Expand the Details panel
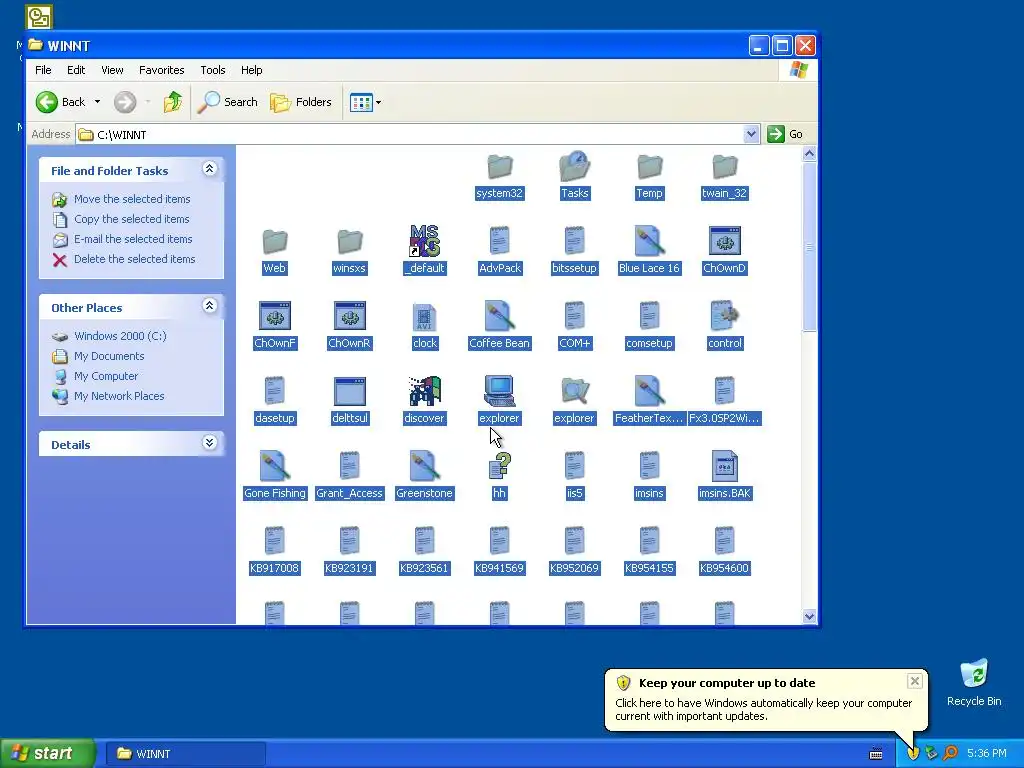Viewport: 1024px width, 768px height. [210, 443]
